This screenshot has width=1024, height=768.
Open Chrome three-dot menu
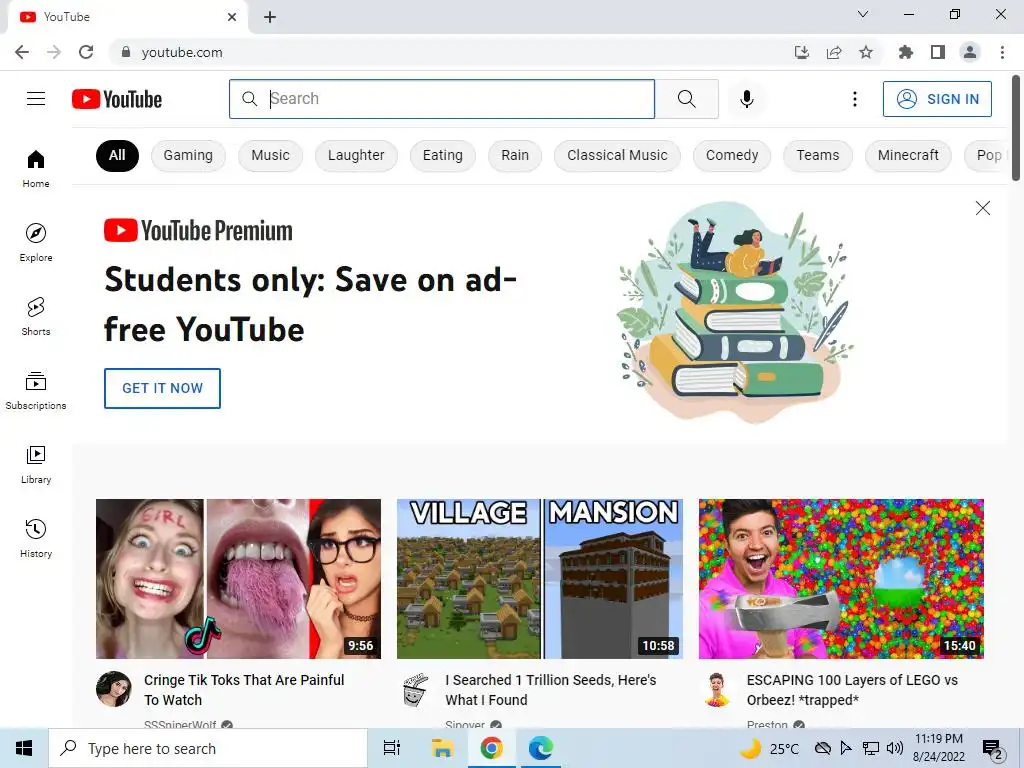(1002, 52)
